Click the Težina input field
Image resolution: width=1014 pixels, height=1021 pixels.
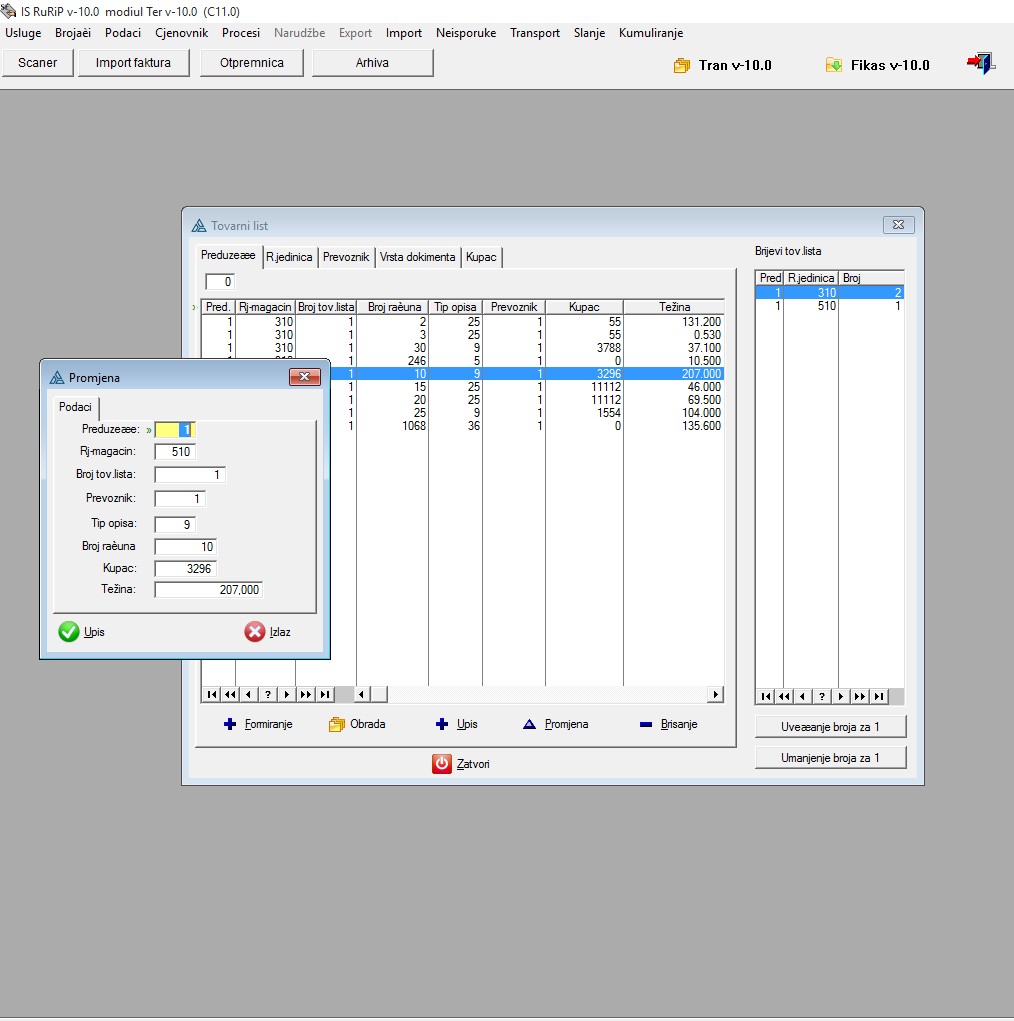[x=208, y=590]
